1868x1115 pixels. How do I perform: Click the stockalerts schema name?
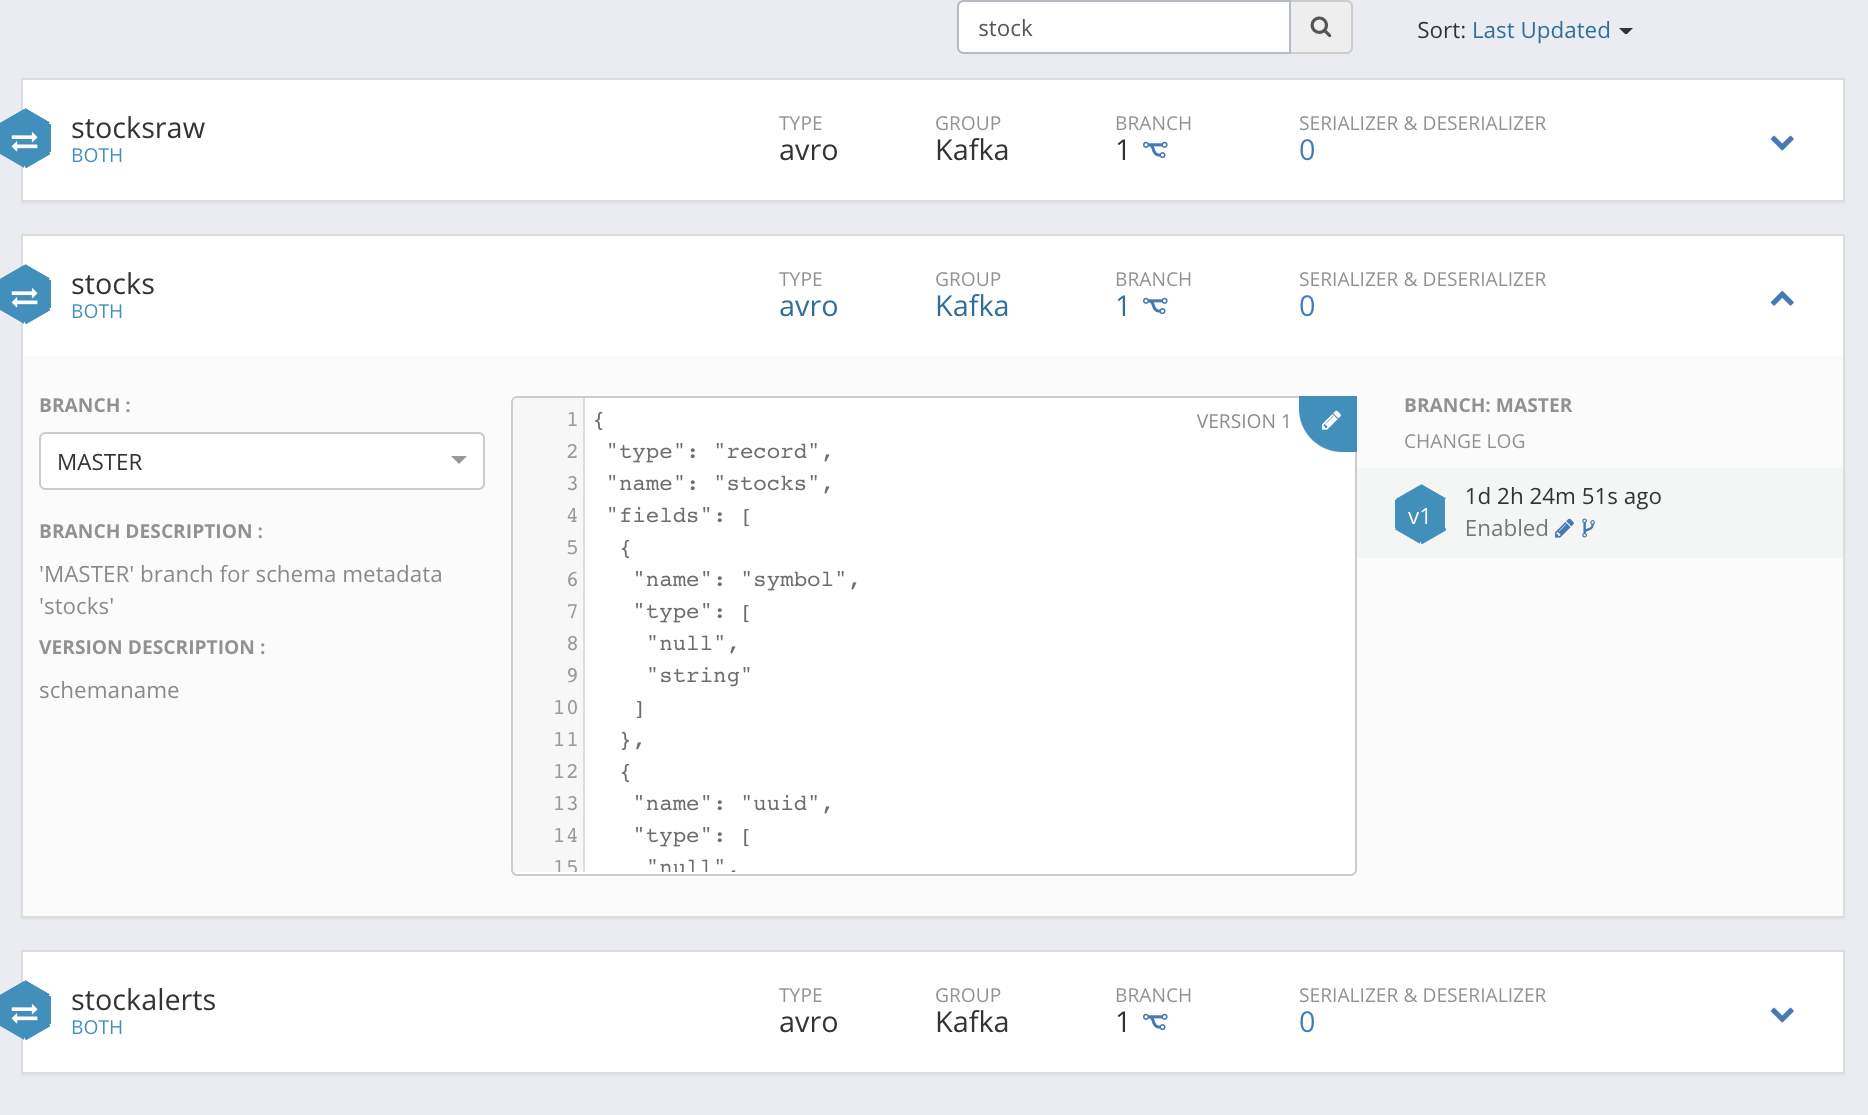tap(143, 1000)
